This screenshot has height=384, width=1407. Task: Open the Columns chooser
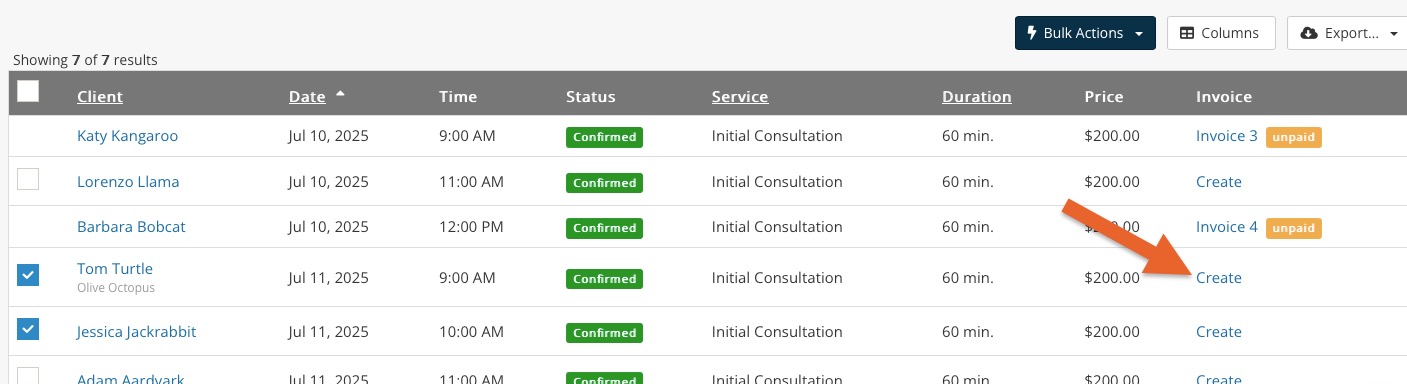pyautogui.click(x=1219, y=33)
